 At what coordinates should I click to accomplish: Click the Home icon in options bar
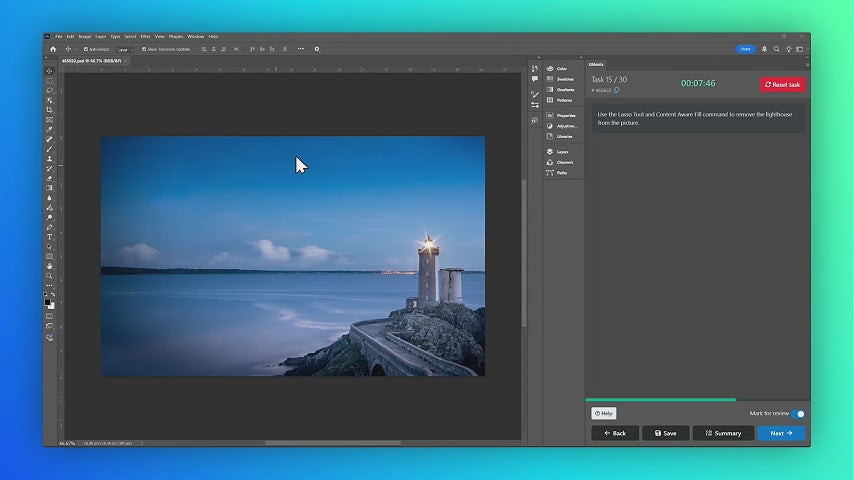click(x=52, y=49)
